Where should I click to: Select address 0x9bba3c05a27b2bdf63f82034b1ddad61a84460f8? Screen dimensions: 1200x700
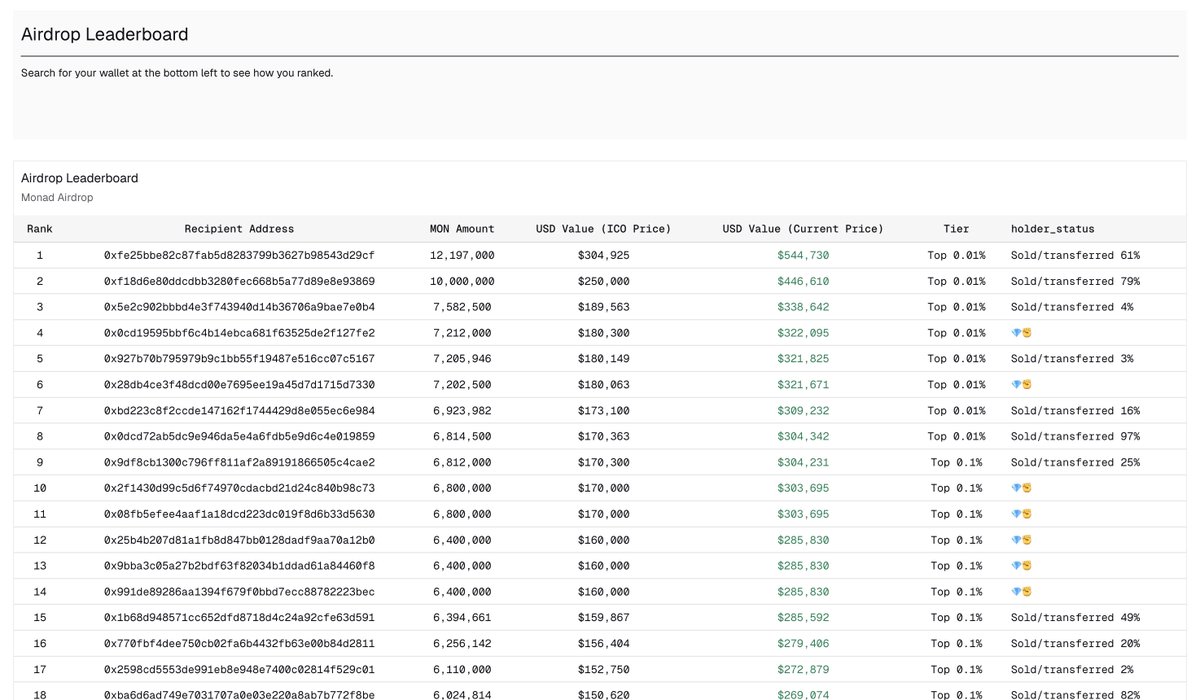click(x=239, y=566)
